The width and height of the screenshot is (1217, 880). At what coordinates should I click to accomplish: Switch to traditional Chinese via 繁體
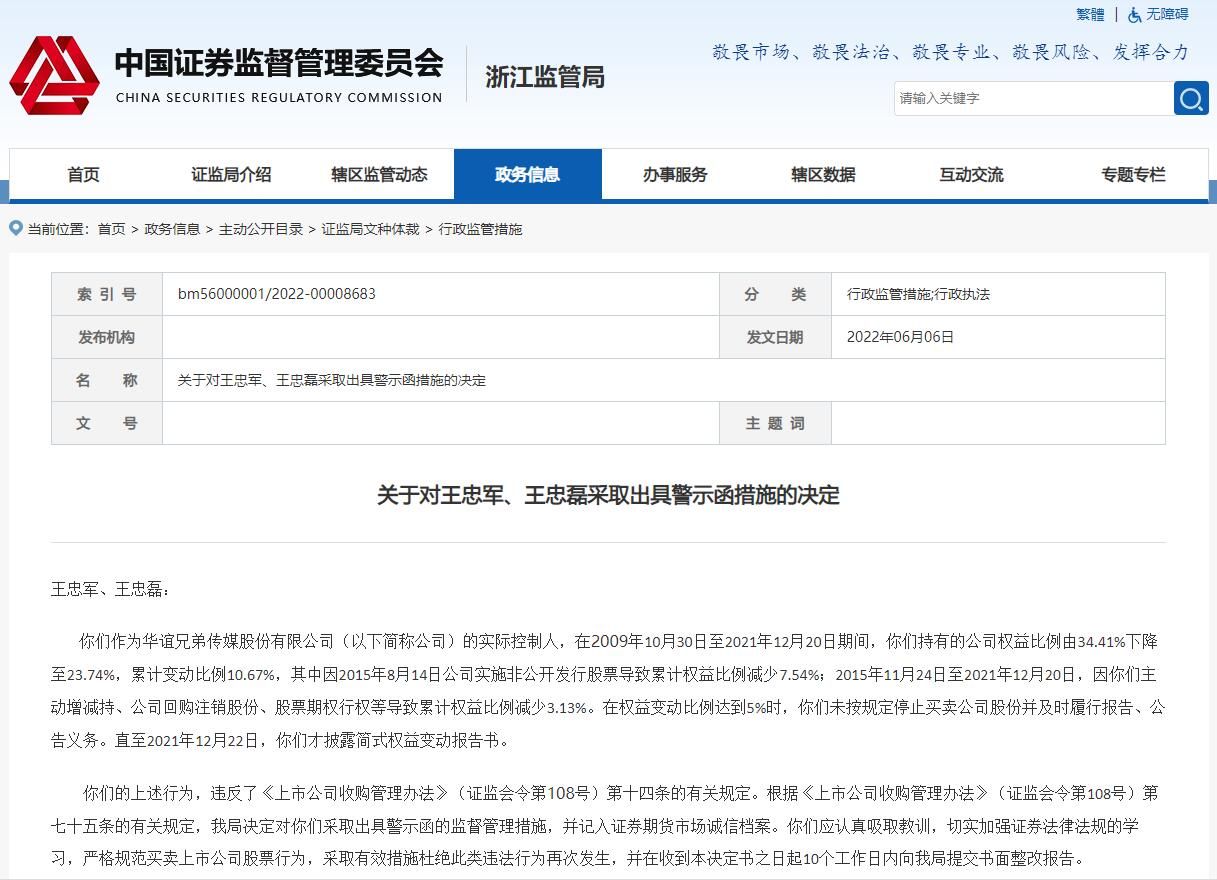tap(1090, 14)
